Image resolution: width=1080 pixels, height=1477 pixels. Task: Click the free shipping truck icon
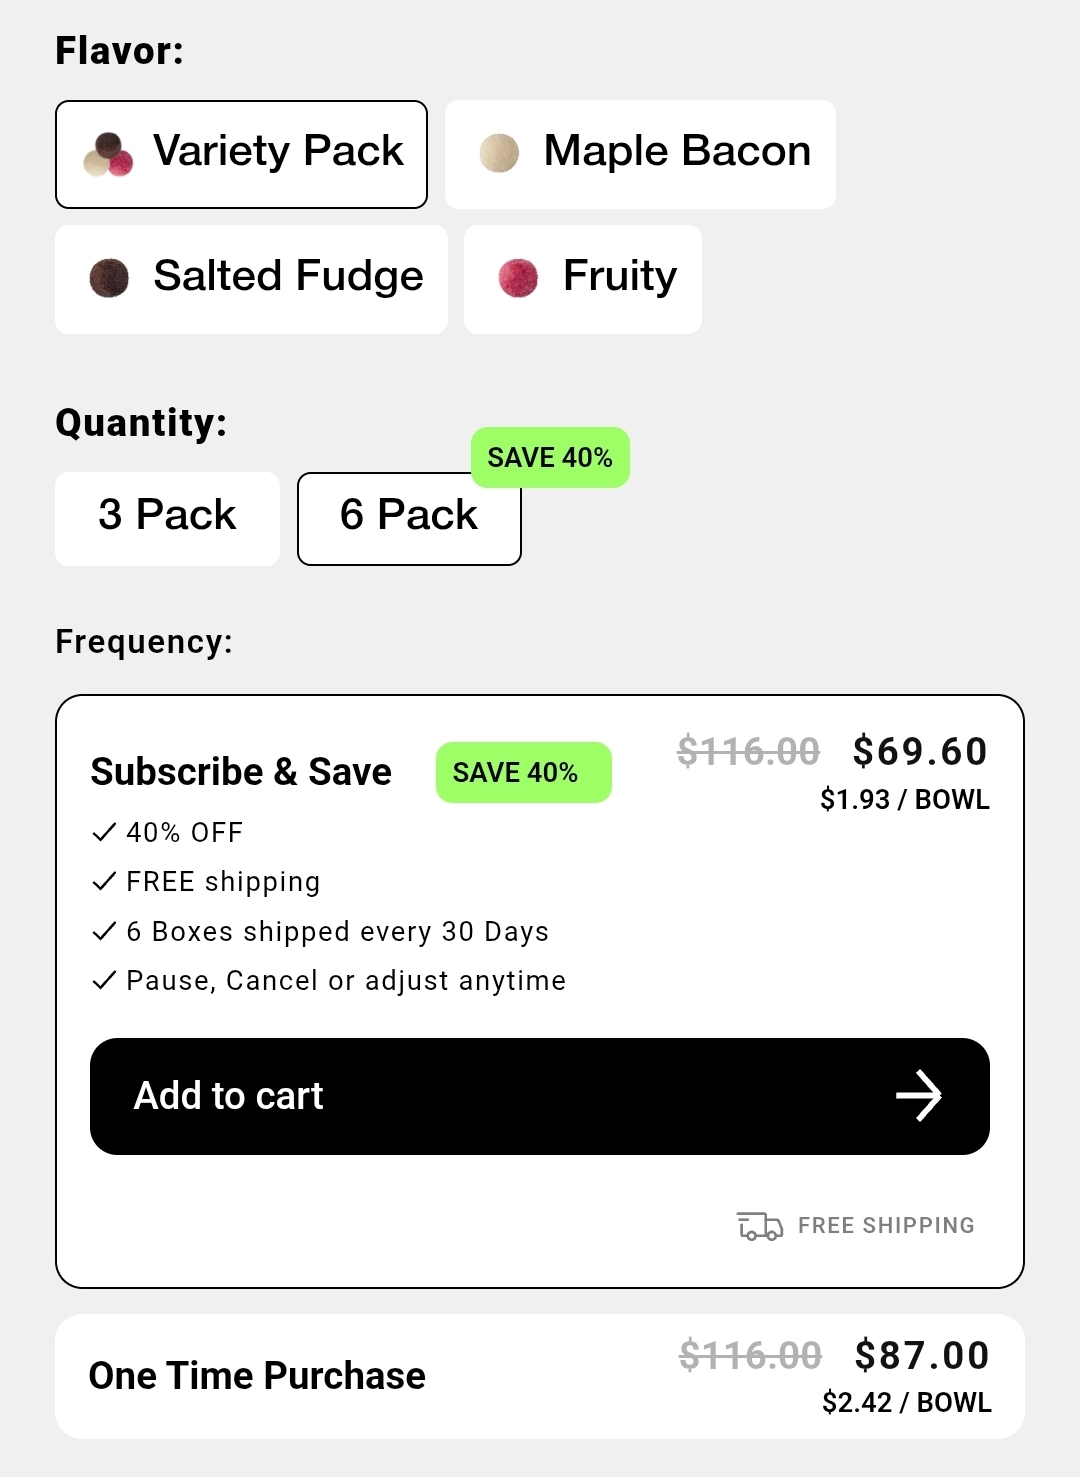tap(760, 1225)
